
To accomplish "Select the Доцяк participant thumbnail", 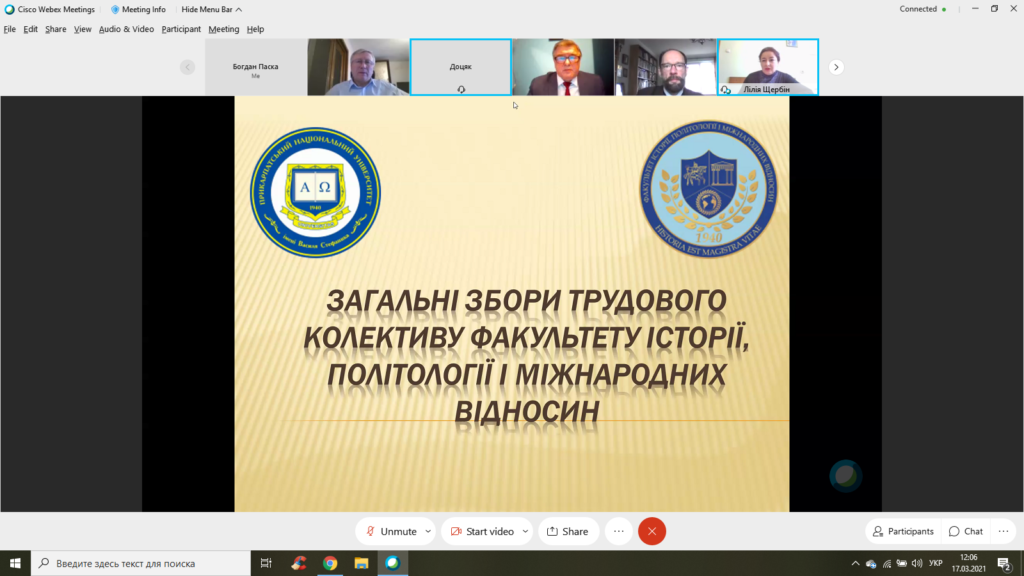I will (x=461, y=67).
